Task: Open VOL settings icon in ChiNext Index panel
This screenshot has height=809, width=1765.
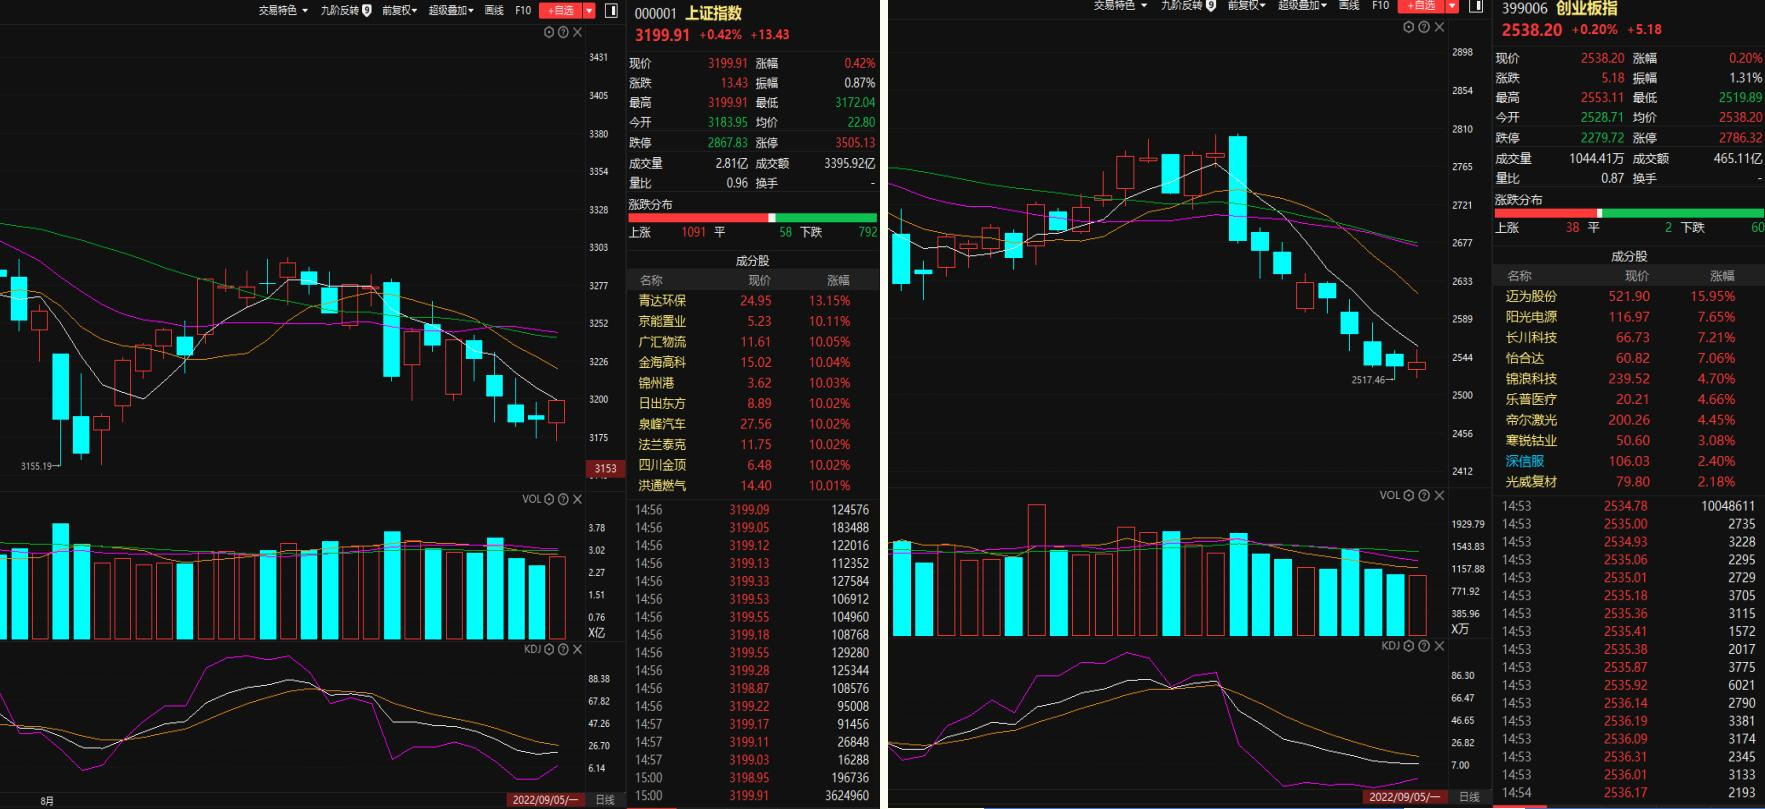Action: click(1409, 495)
